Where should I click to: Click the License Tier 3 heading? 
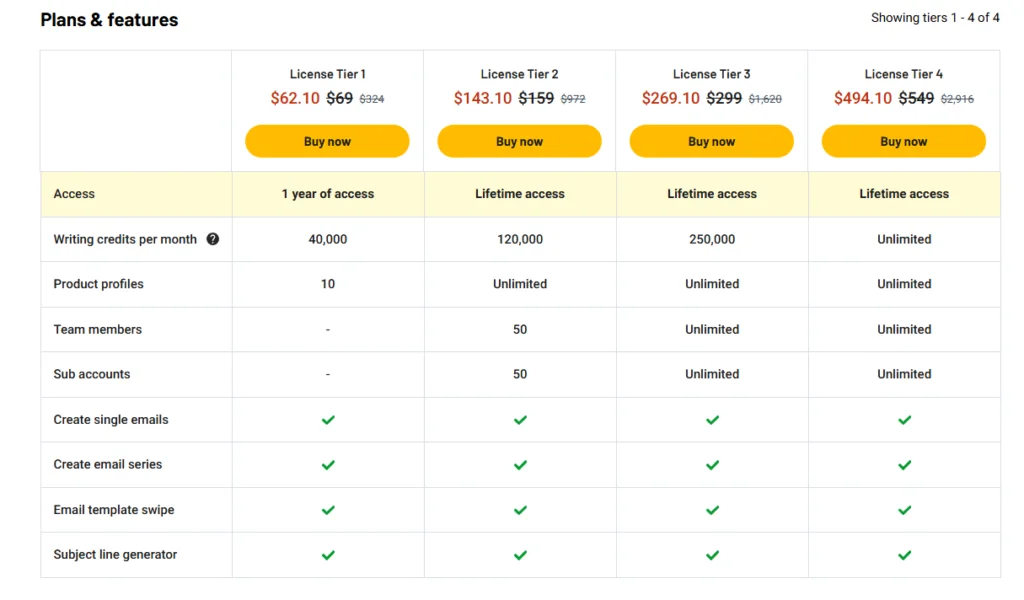click(x=712, y=74)
